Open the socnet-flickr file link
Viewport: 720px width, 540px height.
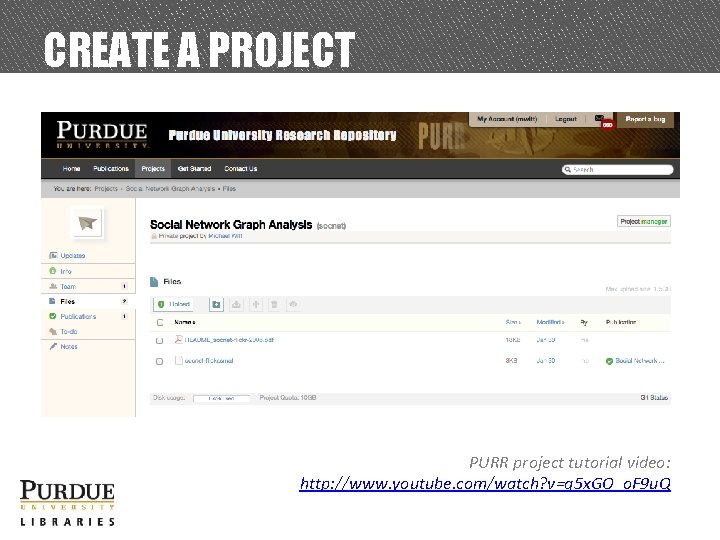point(209,360)
